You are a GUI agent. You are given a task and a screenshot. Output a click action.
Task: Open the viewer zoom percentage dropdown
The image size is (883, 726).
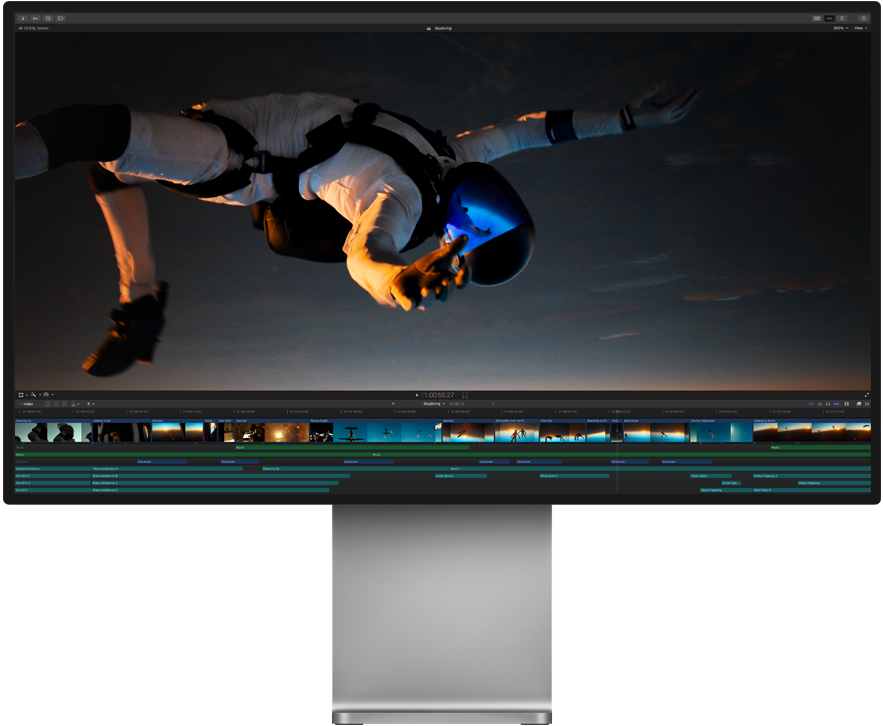click(839, 28)
